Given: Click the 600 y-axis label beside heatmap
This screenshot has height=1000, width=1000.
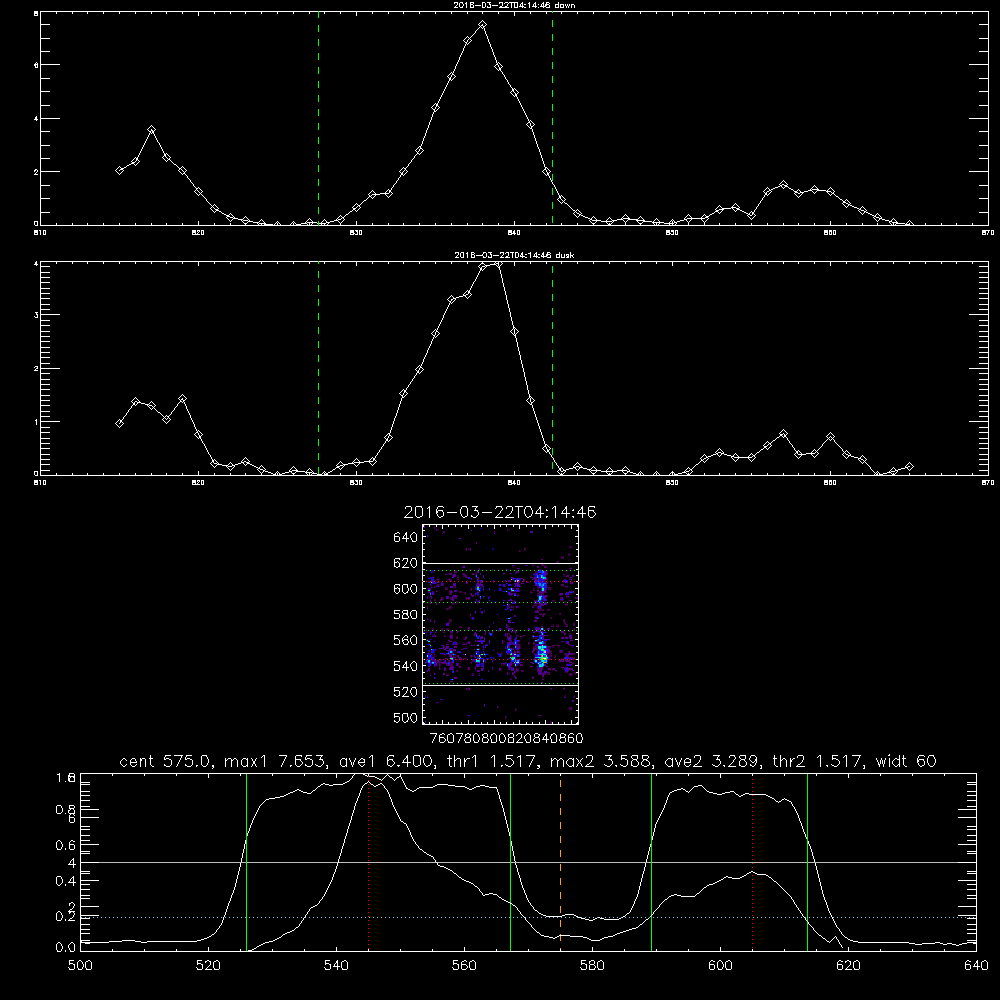Looking at the screenshot, I should click(406, 589).
